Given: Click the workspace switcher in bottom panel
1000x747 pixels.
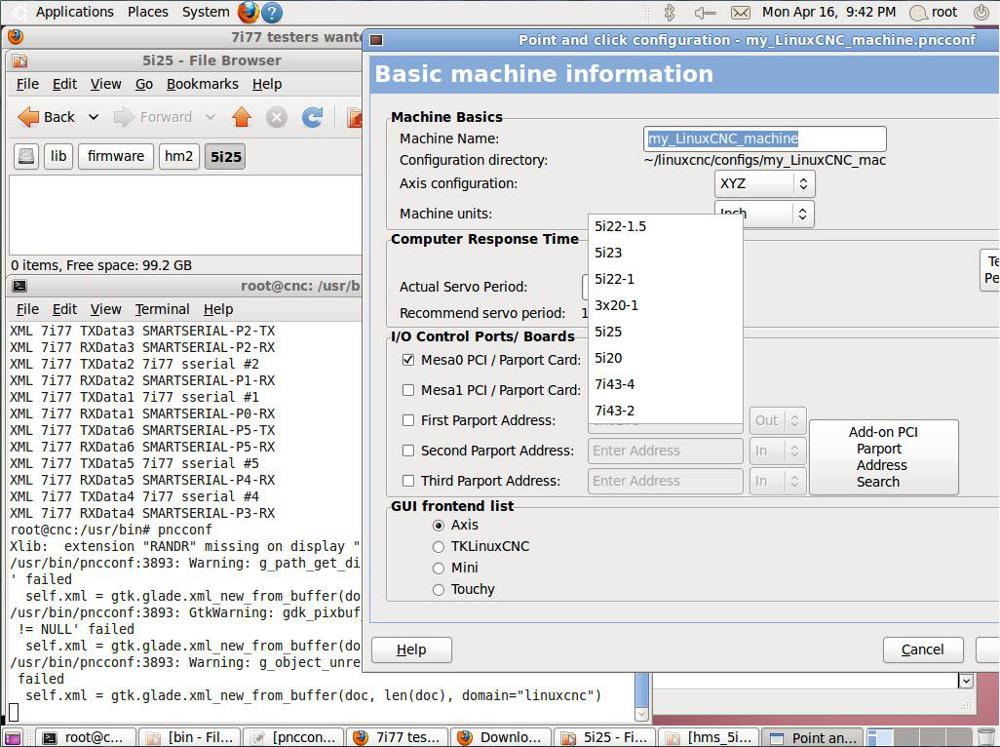Looking at the screenshot, I should (x=919, y=737).
